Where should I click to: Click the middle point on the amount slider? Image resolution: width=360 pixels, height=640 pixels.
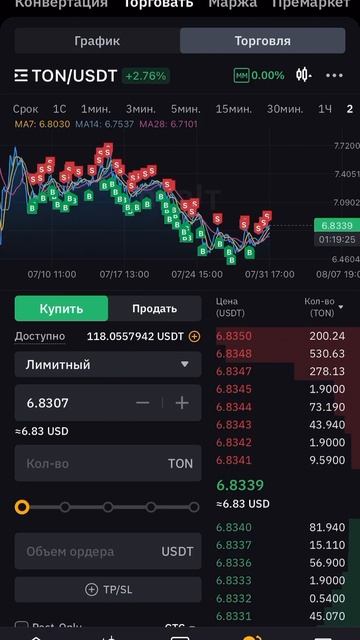click(x=108, y=507)
